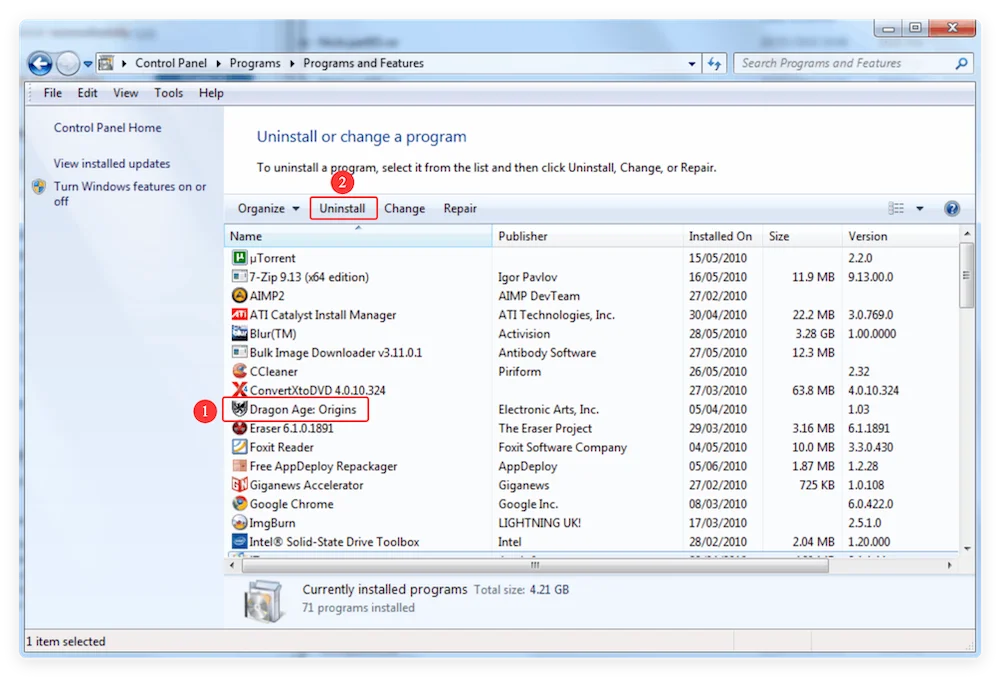1000x677 pixels.
Task: Click the blue Help question mark icon
Action: (952, 208)
